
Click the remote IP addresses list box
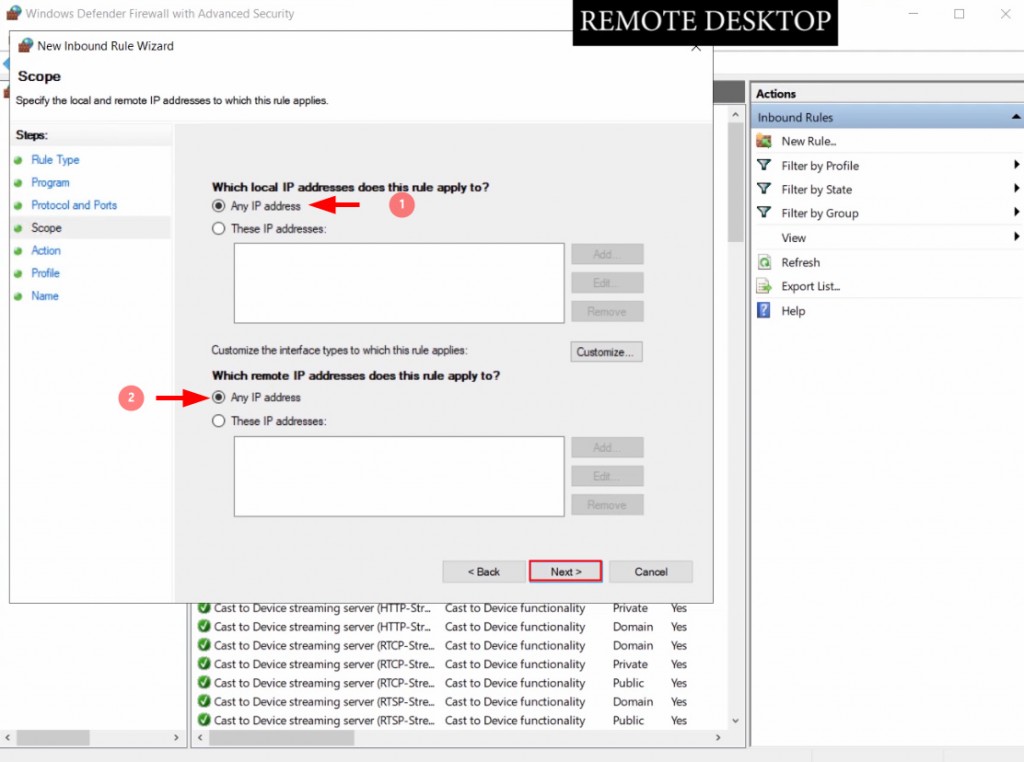click(x=399, y=477)
